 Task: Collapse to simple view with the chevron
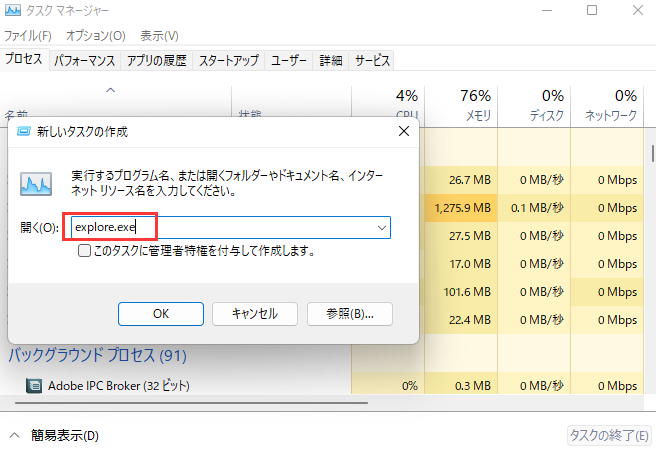click(x=14, y=436)
